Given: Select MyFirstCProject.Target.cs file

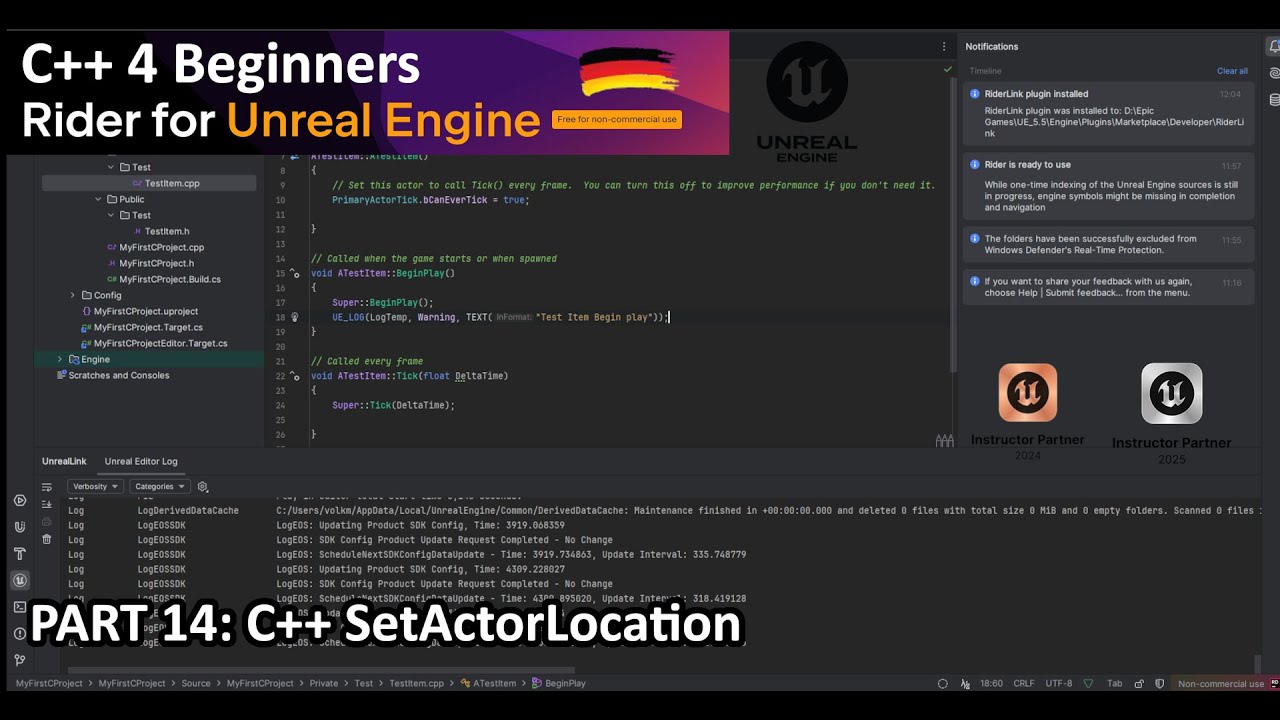Looking at the screenshot, I should click(148, 327).
